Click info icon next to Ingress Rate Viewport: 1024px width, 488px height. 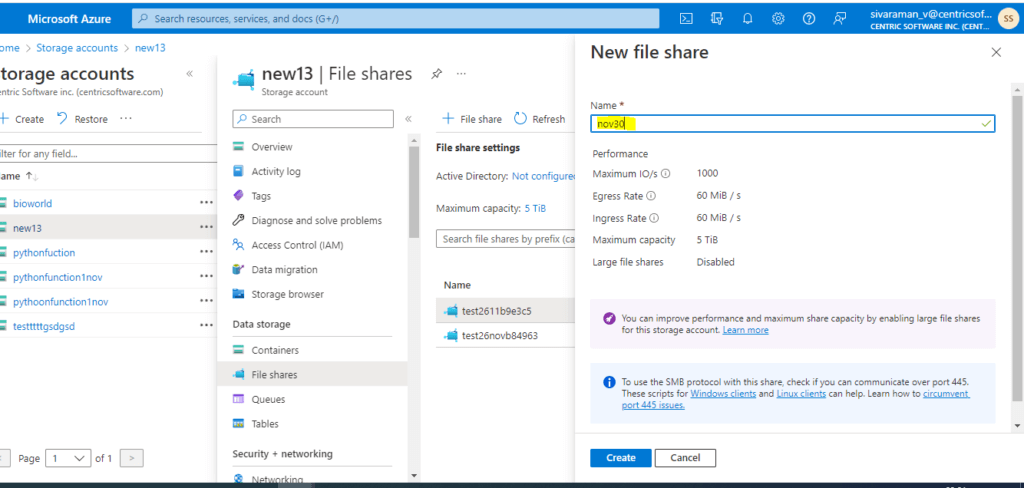[x=654, y=218]
